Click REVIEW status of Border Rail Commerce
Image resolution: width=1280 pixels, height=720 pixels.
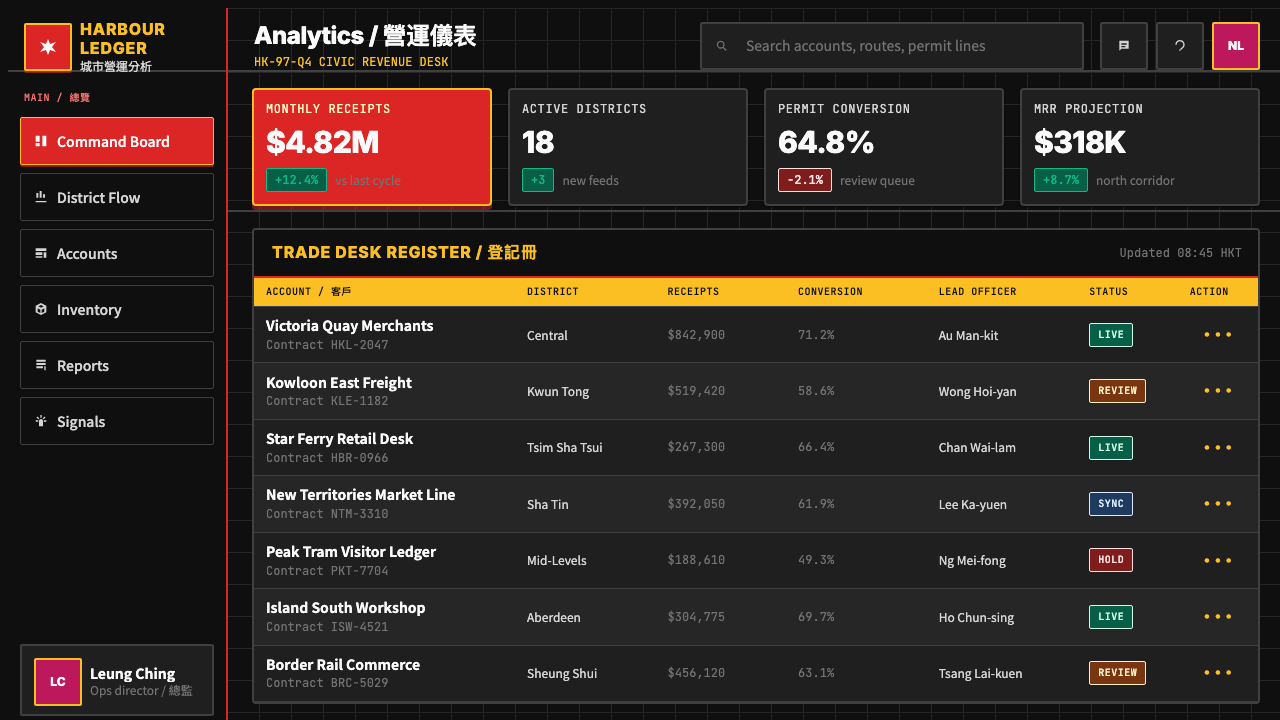click(x=1117, y=673)
